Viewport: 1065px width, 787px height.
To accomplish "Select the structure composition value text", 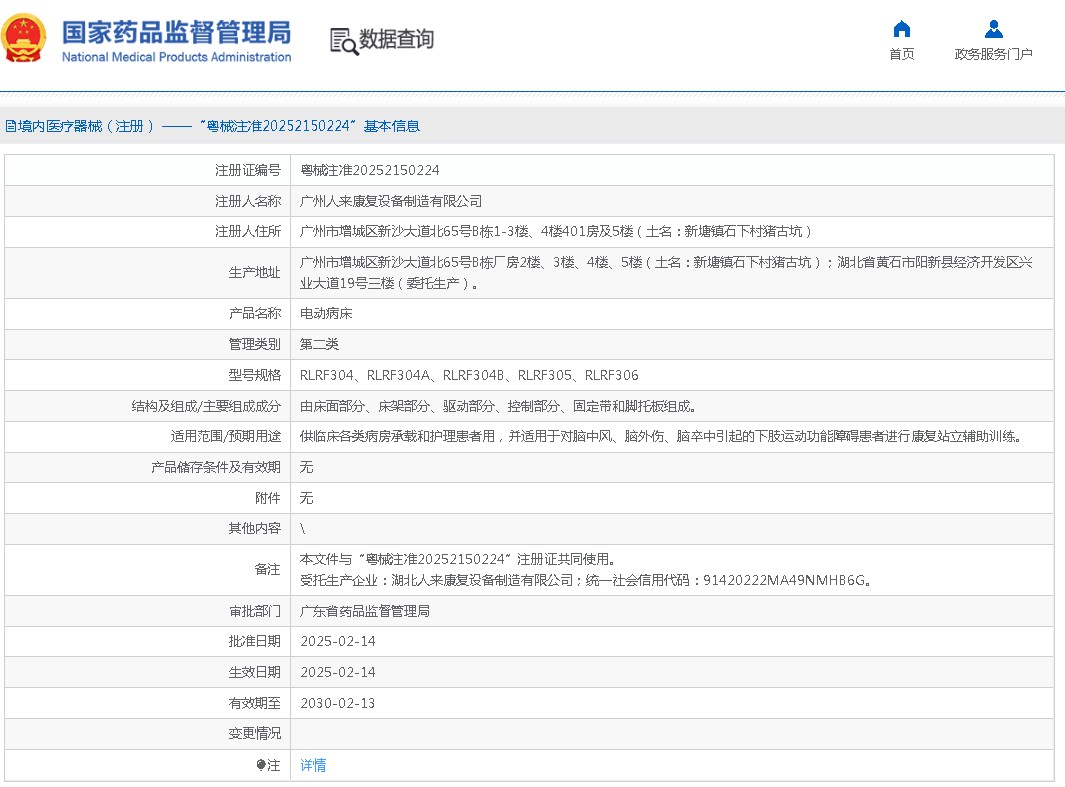I will (499, 406).
